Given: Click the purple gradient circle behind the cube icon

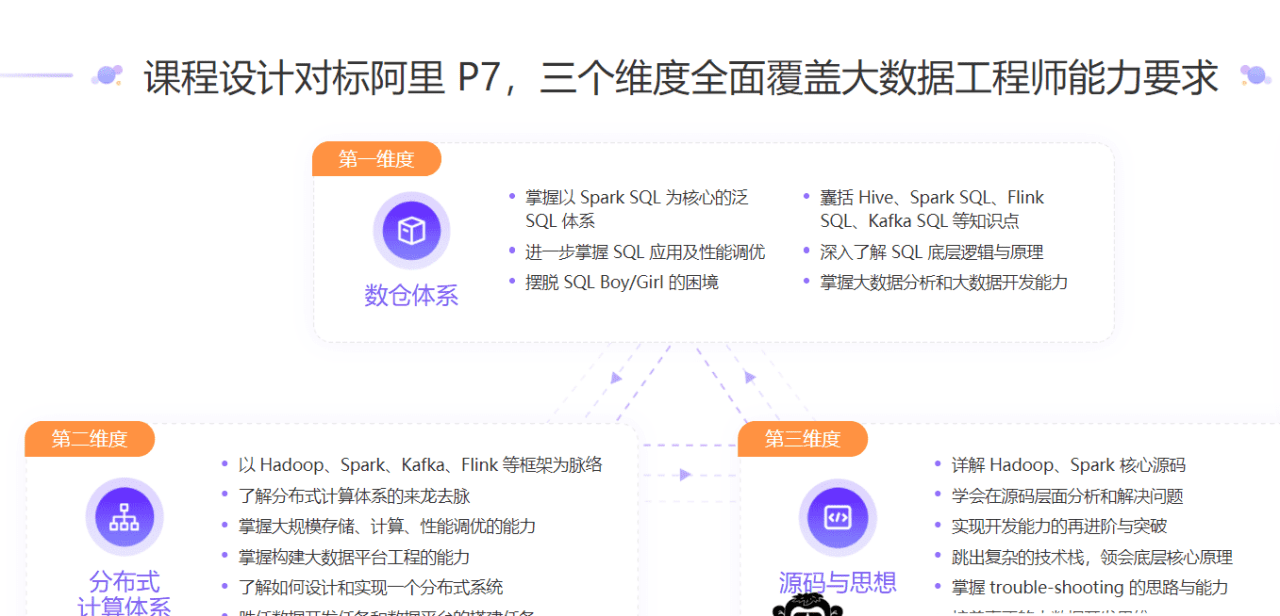Looking at the screenshot, I should (411, 230).
